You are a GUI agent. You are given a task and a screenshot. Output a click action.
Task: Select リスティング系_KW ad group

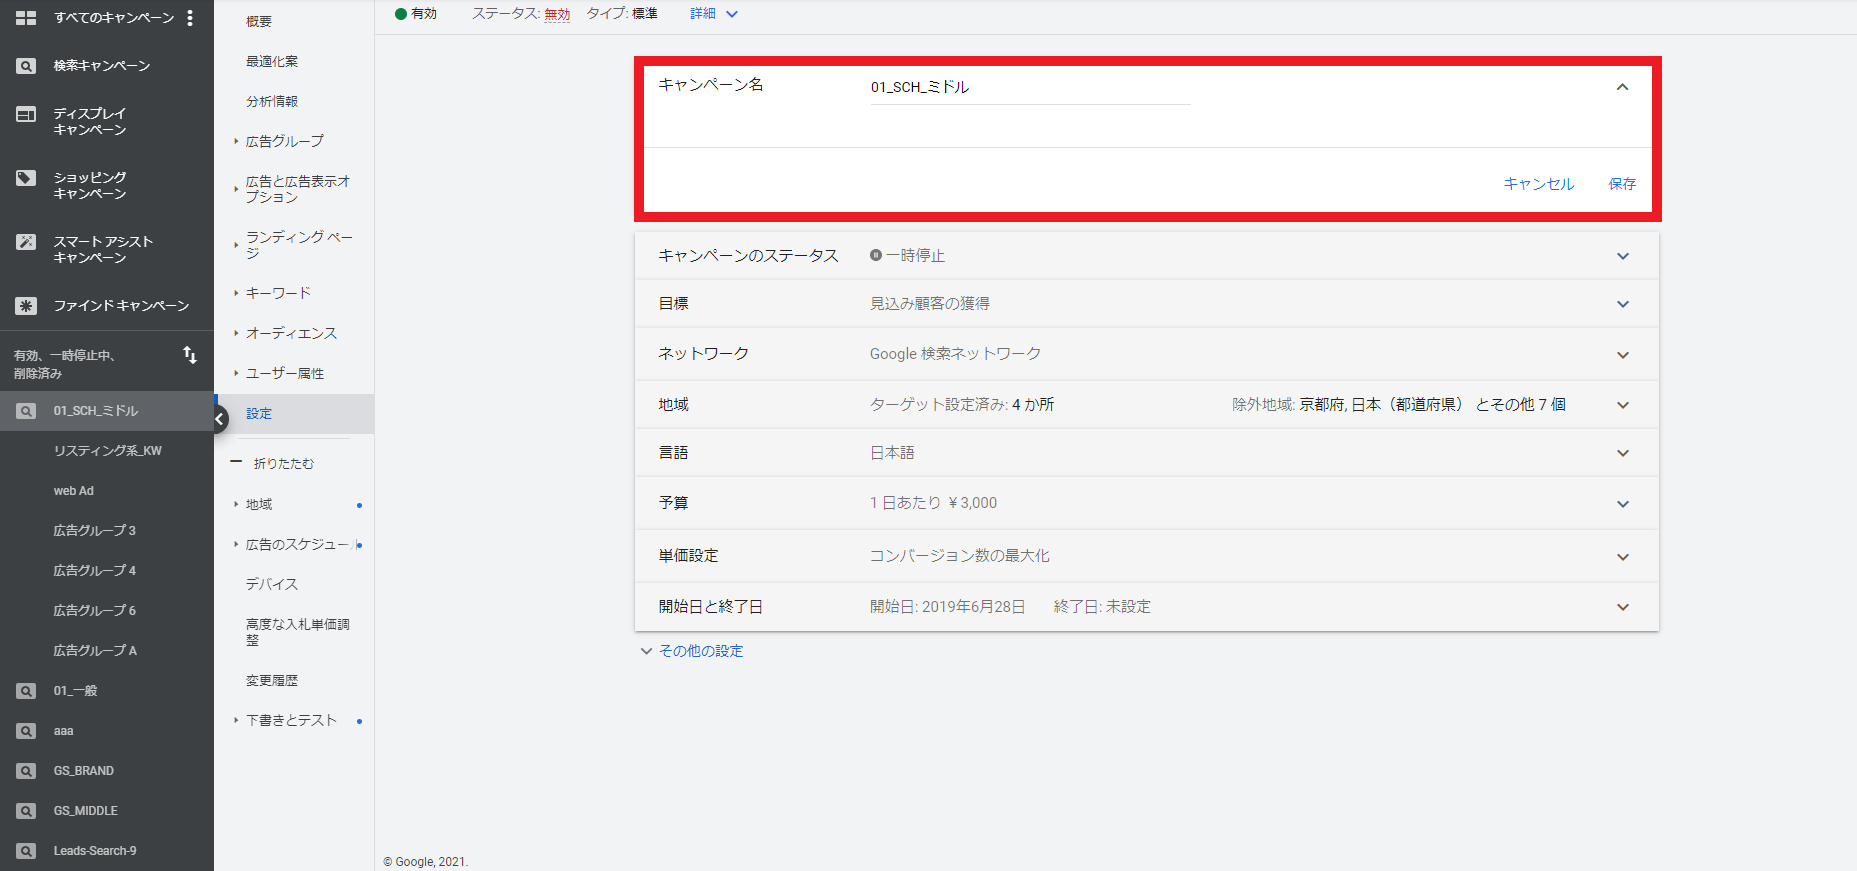(108, 451)
